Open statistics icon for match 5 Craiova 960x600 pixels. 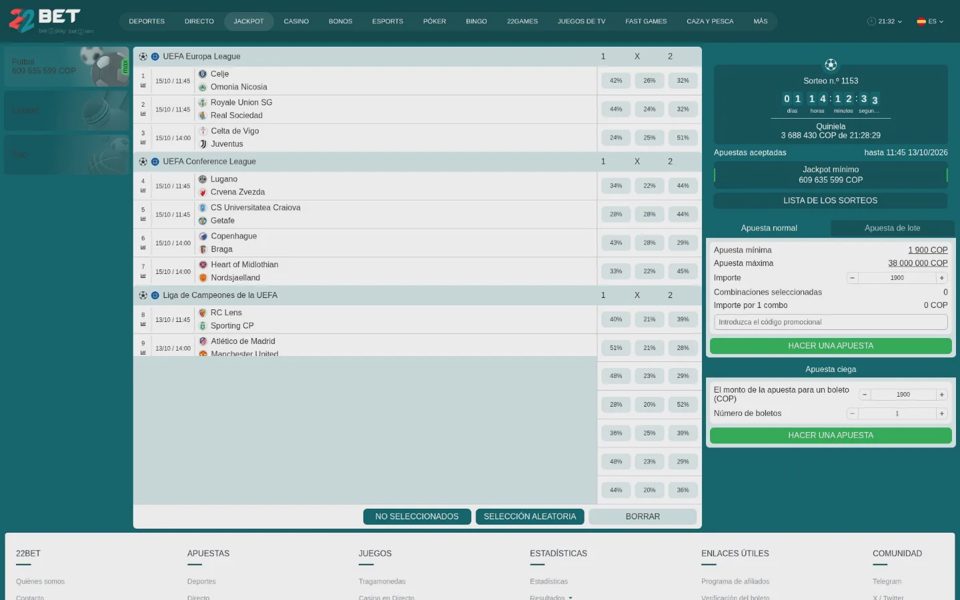coord(143,219)
